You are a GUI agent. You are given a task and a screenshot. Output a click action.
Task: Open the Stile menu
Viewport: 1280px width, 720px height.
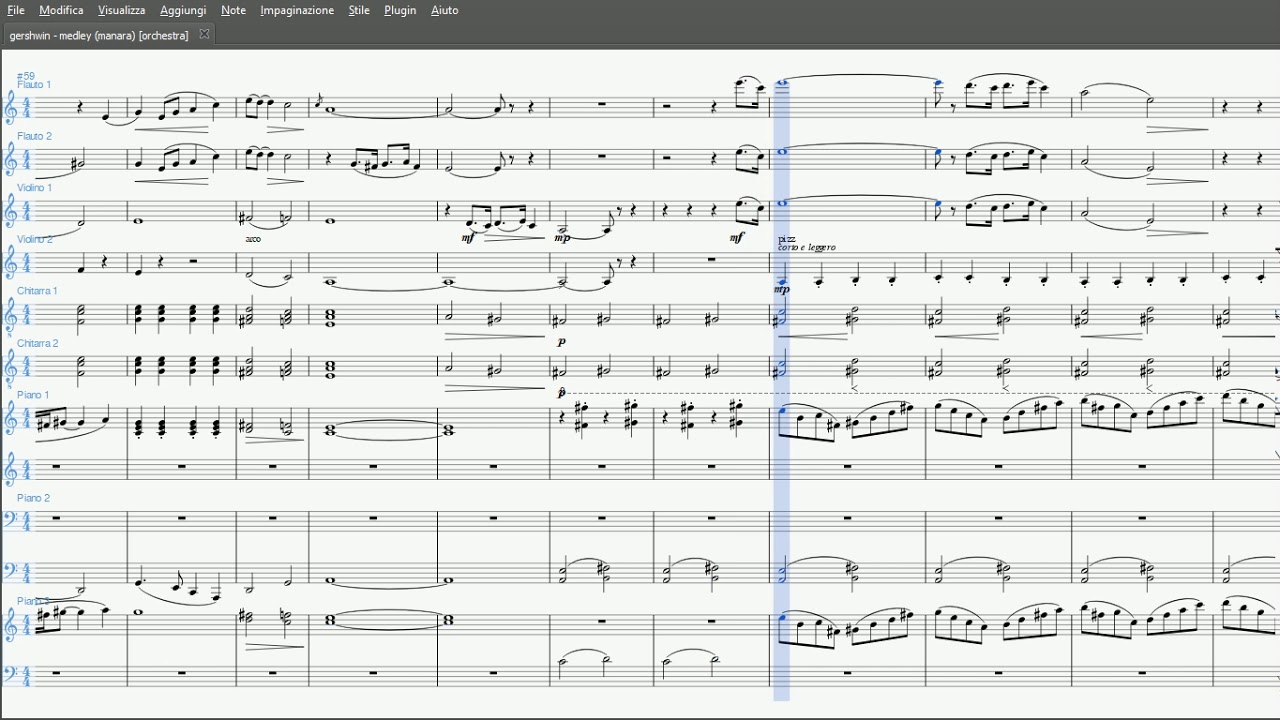(359, 10)
